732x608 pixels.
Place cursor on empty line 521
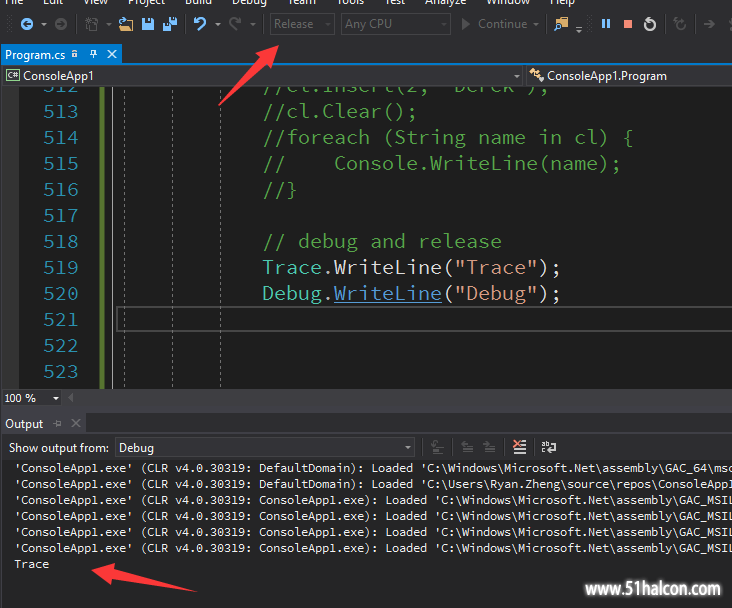(424, 319)
